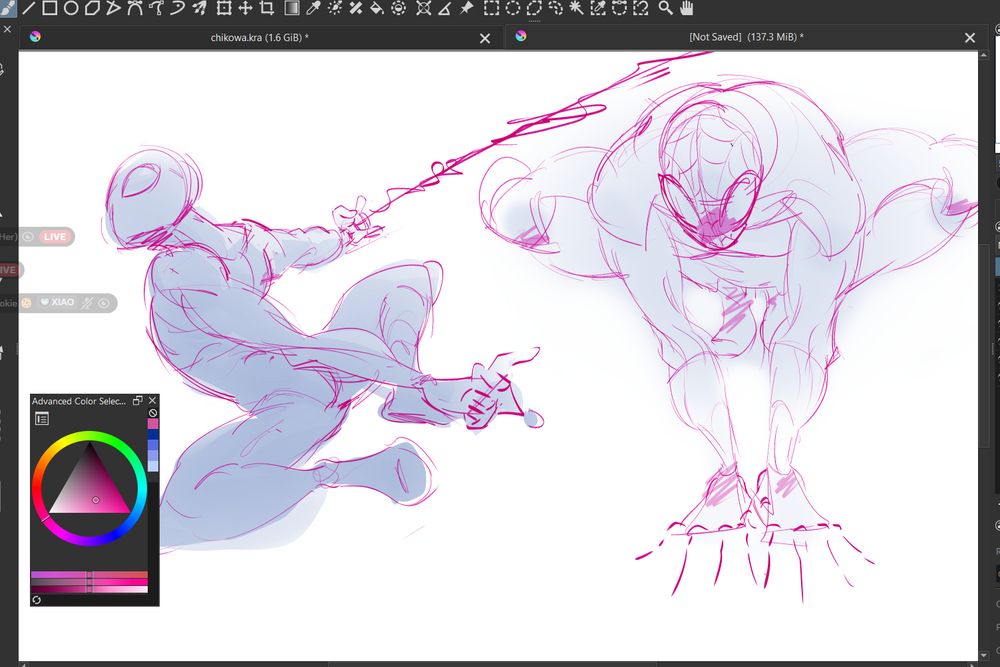Select the Gradient tool

[291, 8]
